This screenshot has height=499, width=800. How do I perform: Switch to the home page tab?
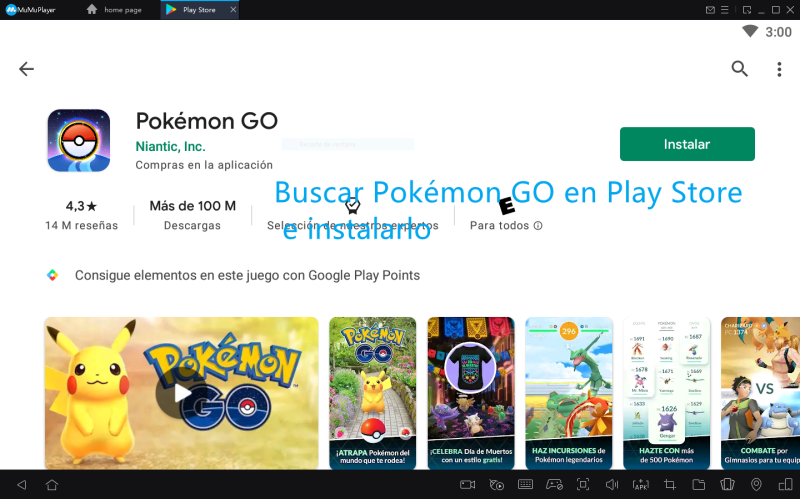point(119,9)
